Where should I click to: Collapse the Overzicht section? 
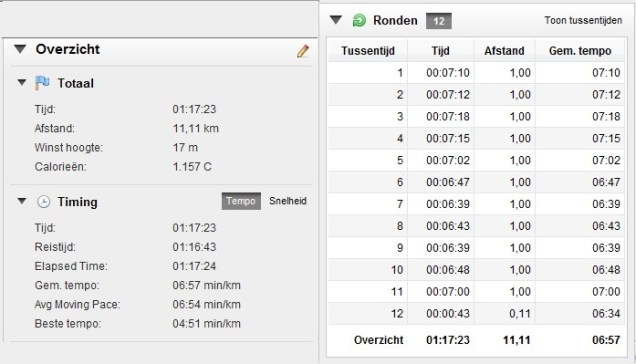coord(20,49)
